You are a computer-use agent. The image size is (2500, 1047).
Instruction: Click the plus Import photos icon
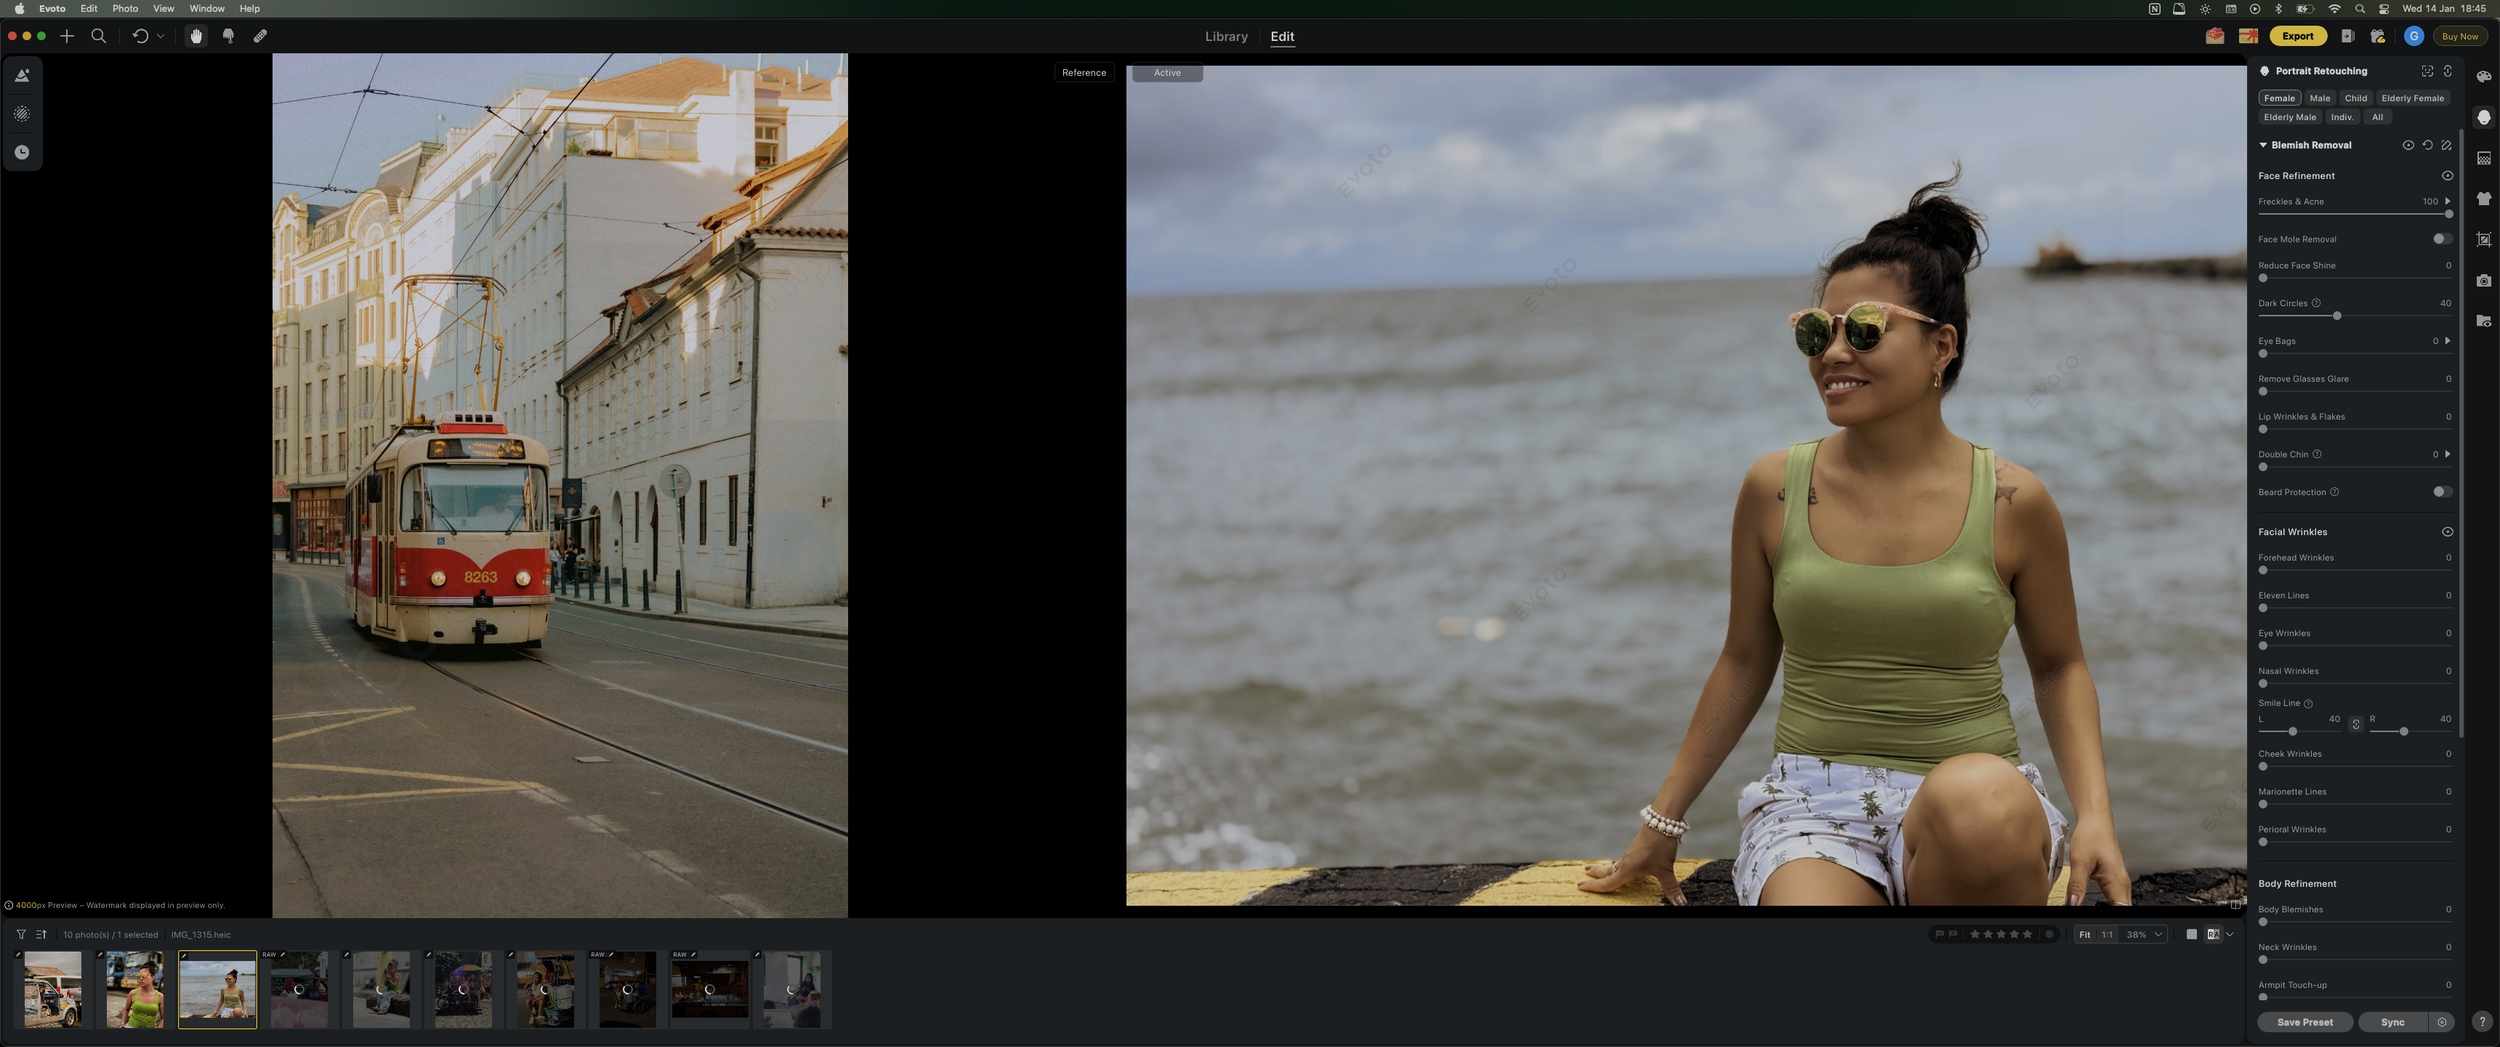[x=67, y=36]
